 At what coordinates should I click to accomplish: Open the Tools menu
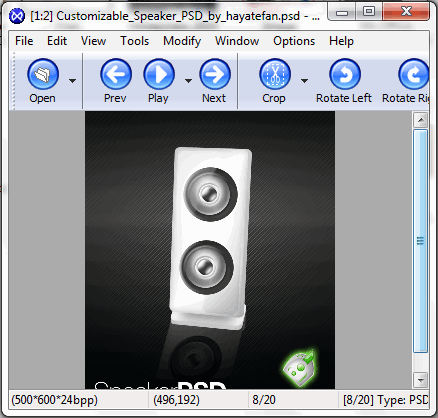(135, 41)
